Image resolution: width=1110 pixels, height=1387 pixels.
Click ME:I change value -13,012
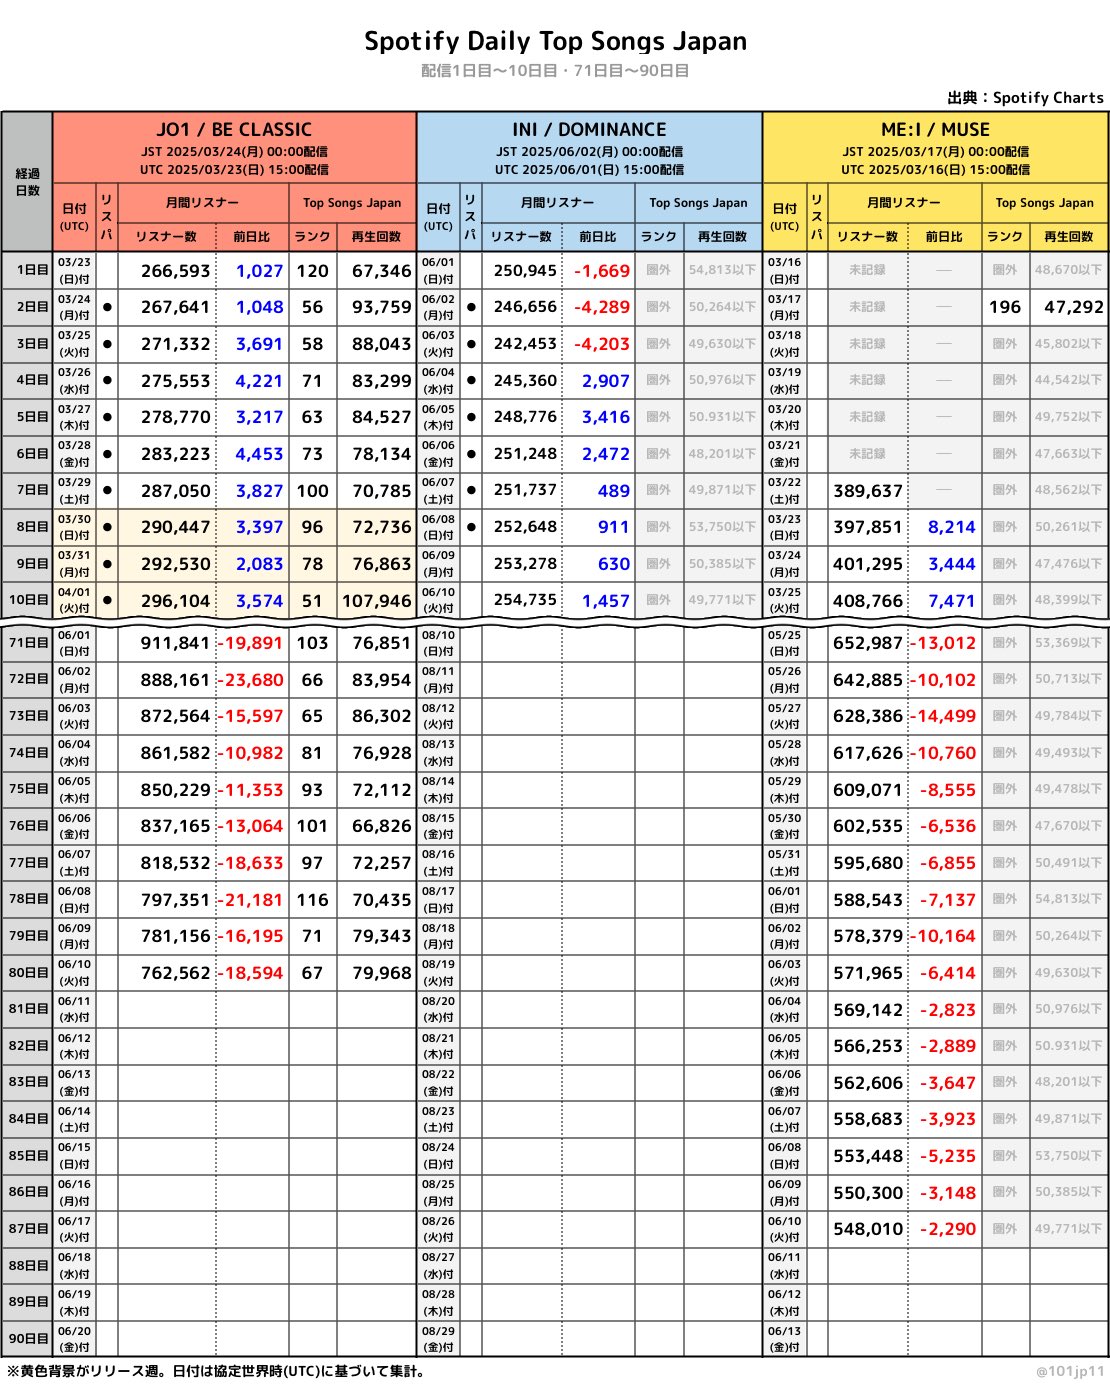tap(943, 643)
